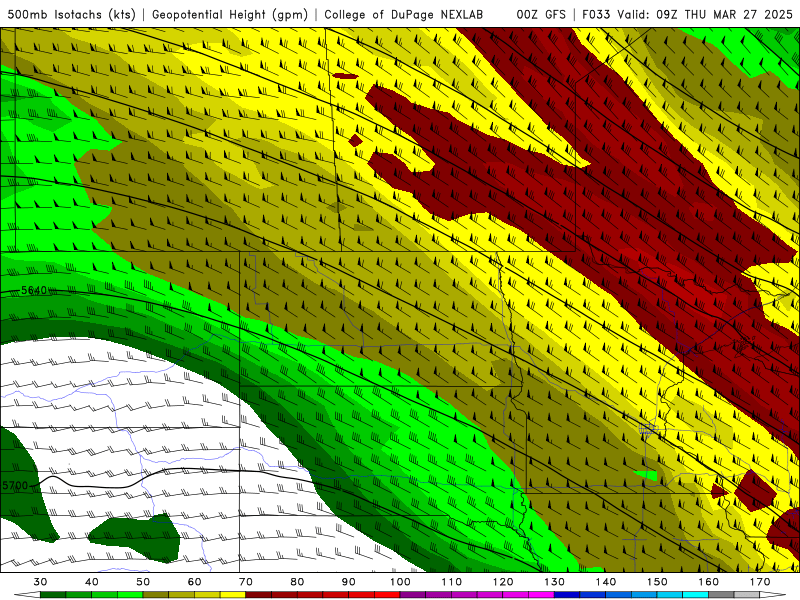Click the '500mb Isotachs (kts)' title text
800x600 pixels.
coord(72,14)
